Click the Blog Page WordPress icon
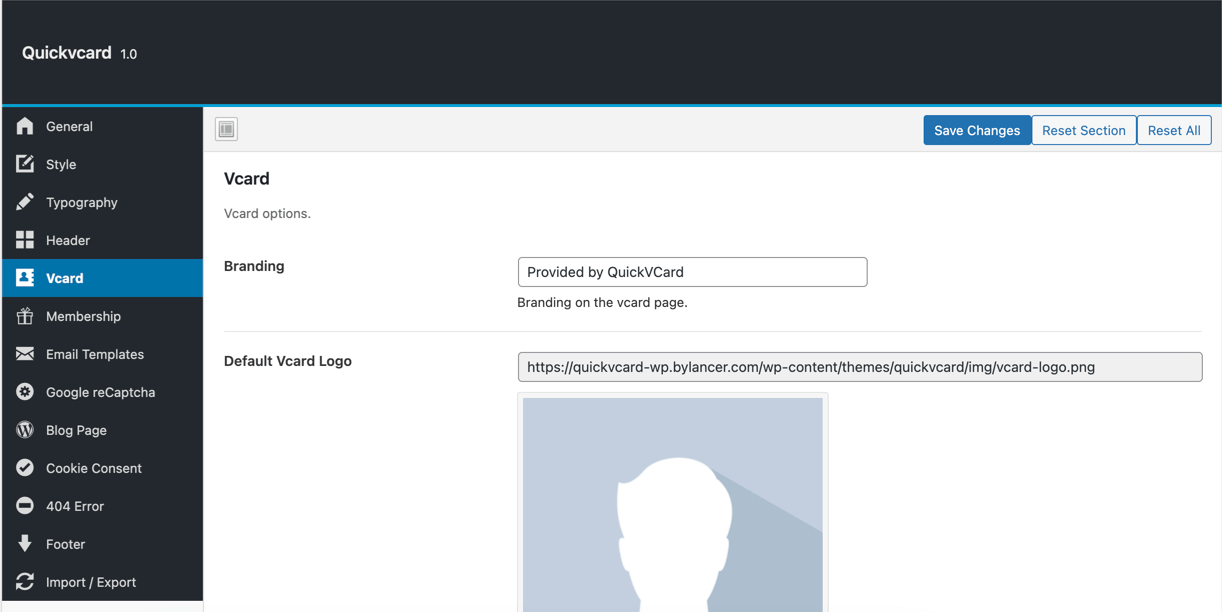Viewport: 1223px width, 612px height. click(x=25, y=430)
